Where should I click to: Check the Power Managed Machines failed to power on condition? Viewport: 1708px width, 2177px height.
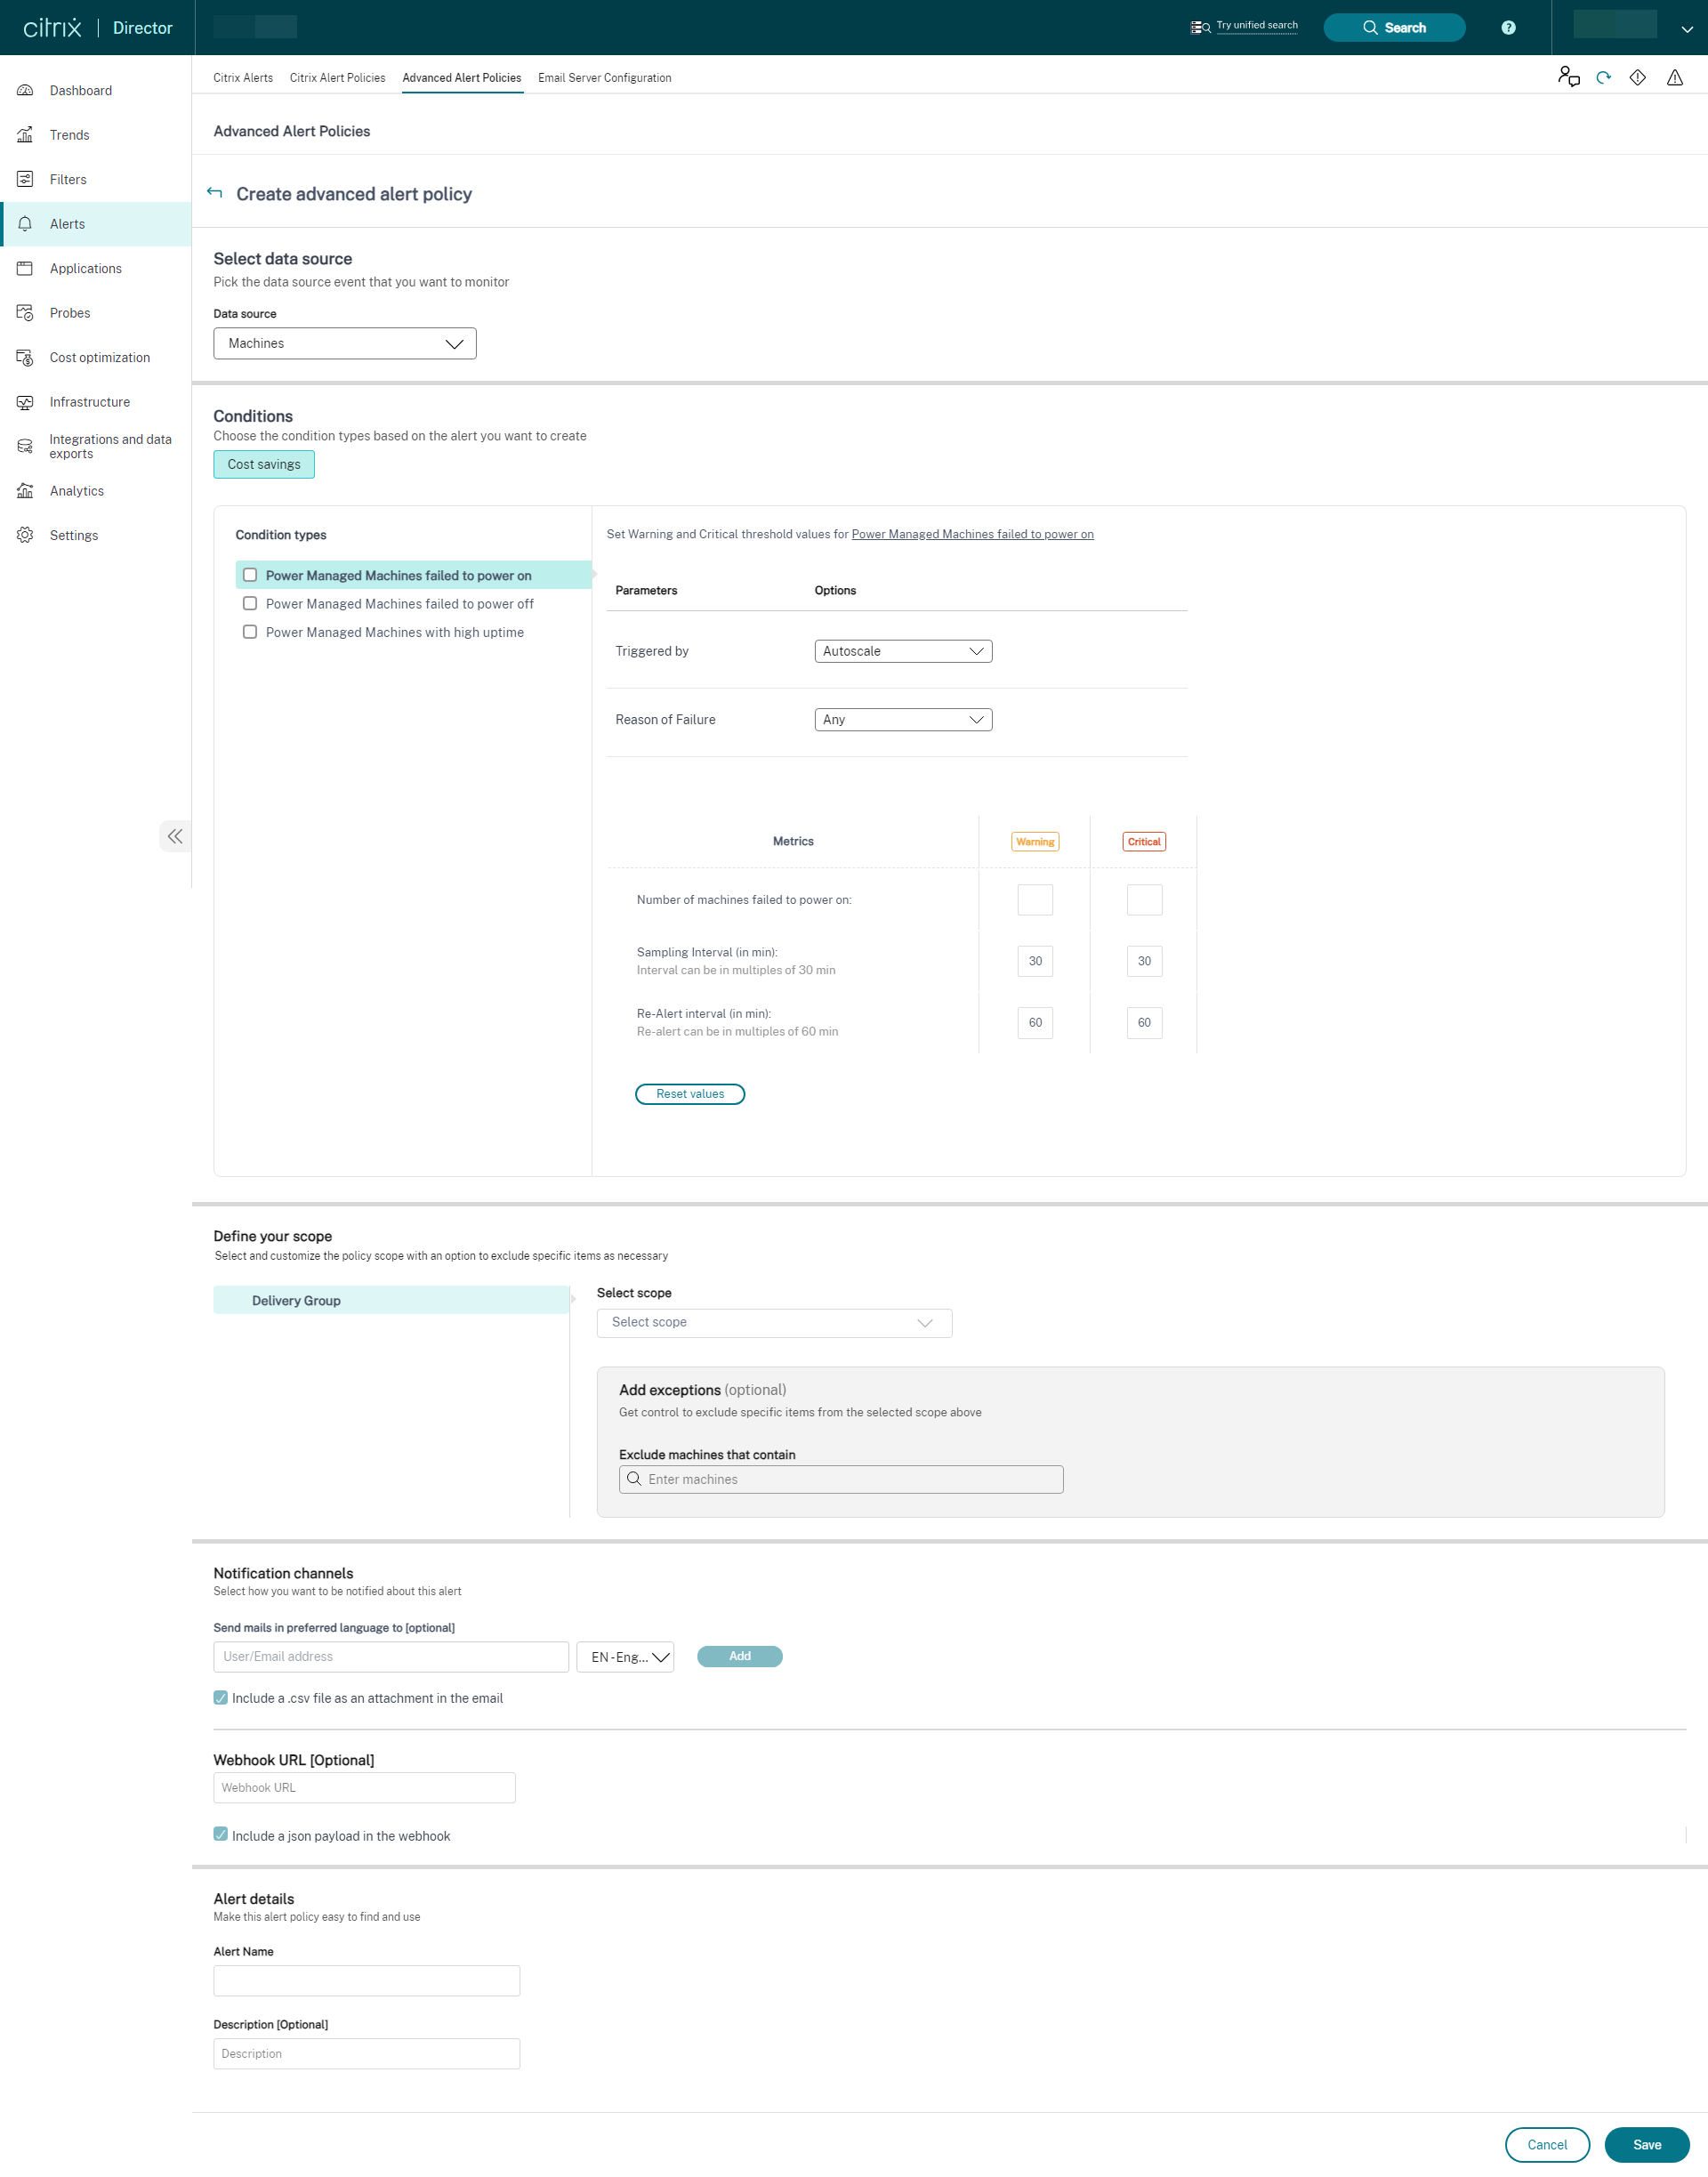(250, 574)
